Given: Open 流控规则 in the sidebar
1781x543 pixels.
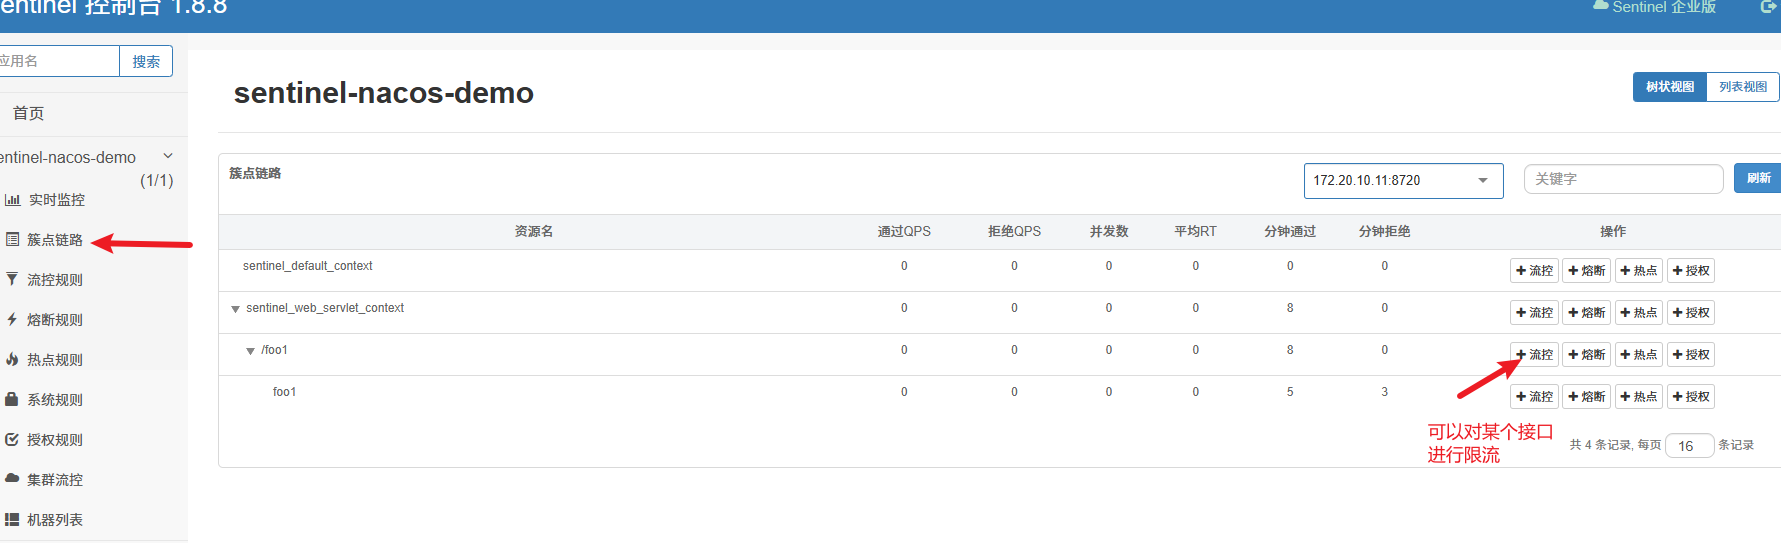Looking at the screenshot, I should (x=55, y=280).
